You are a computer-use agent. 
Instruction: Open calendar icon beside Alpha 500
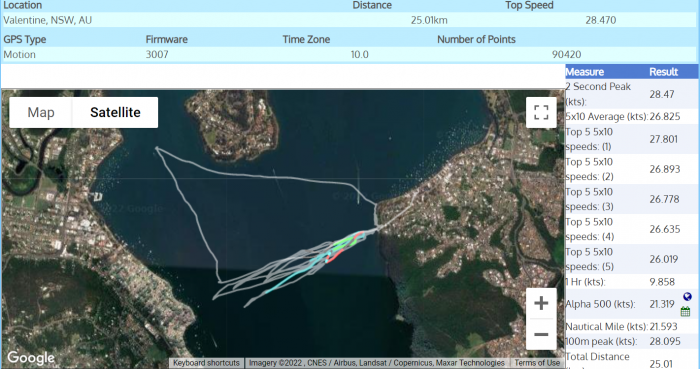tap(686, 311)
